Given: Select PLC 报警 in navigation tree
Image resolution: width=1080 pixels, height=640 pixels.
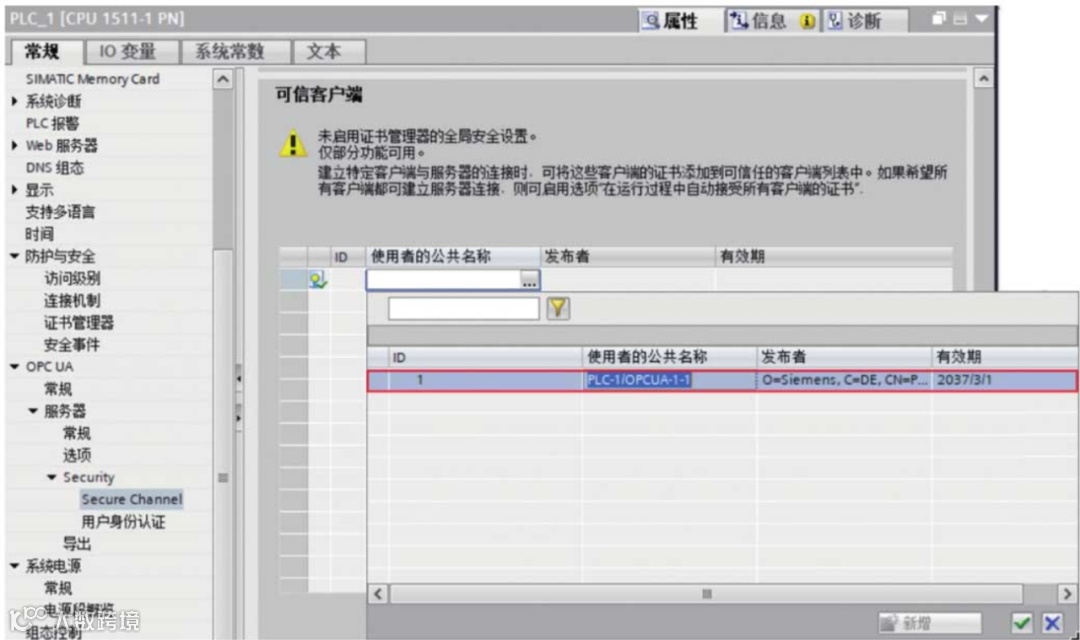Looking at the screenshot, I should [x=52, y=123].
